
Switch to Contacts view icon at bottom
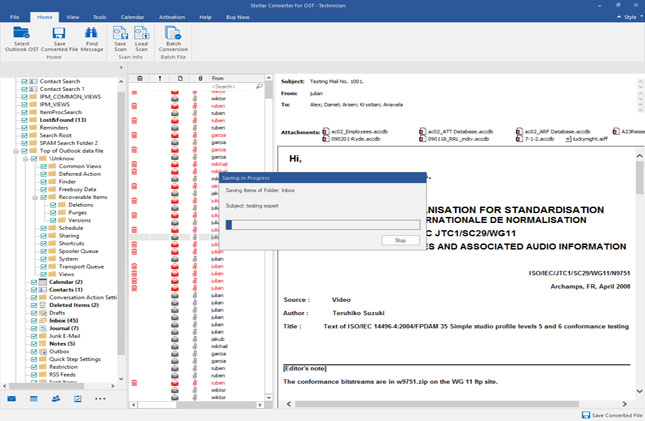point(56,398)
